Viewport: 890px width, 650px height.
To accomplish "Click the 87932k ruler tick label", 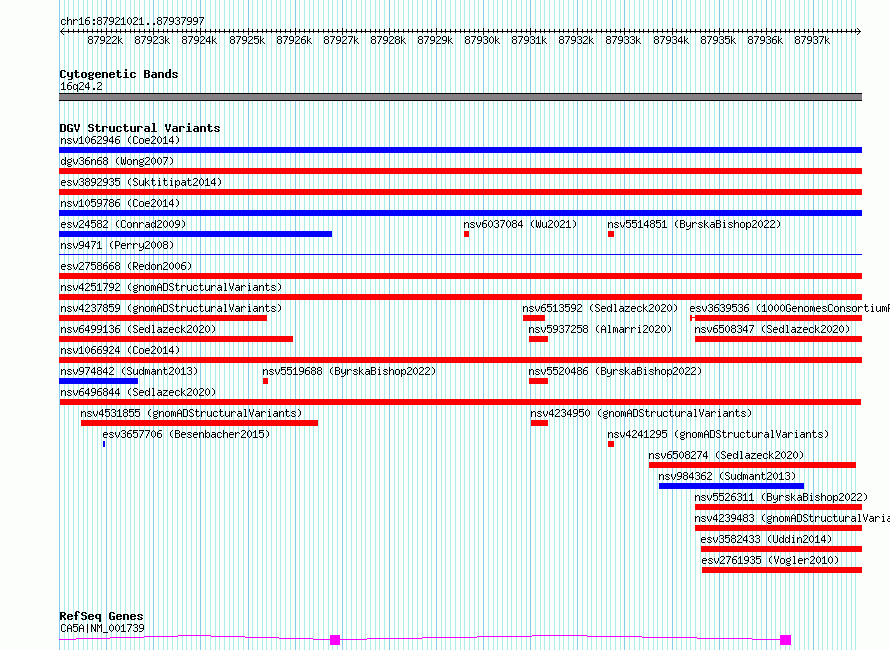I will coord(576,40).
